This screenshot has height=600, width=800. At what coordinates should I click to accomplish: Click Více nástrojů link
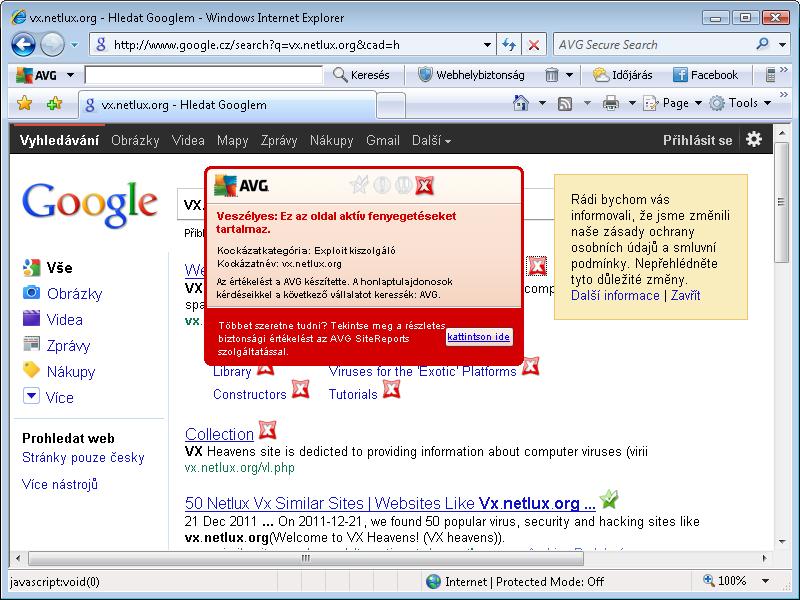(x=60, y=484)
